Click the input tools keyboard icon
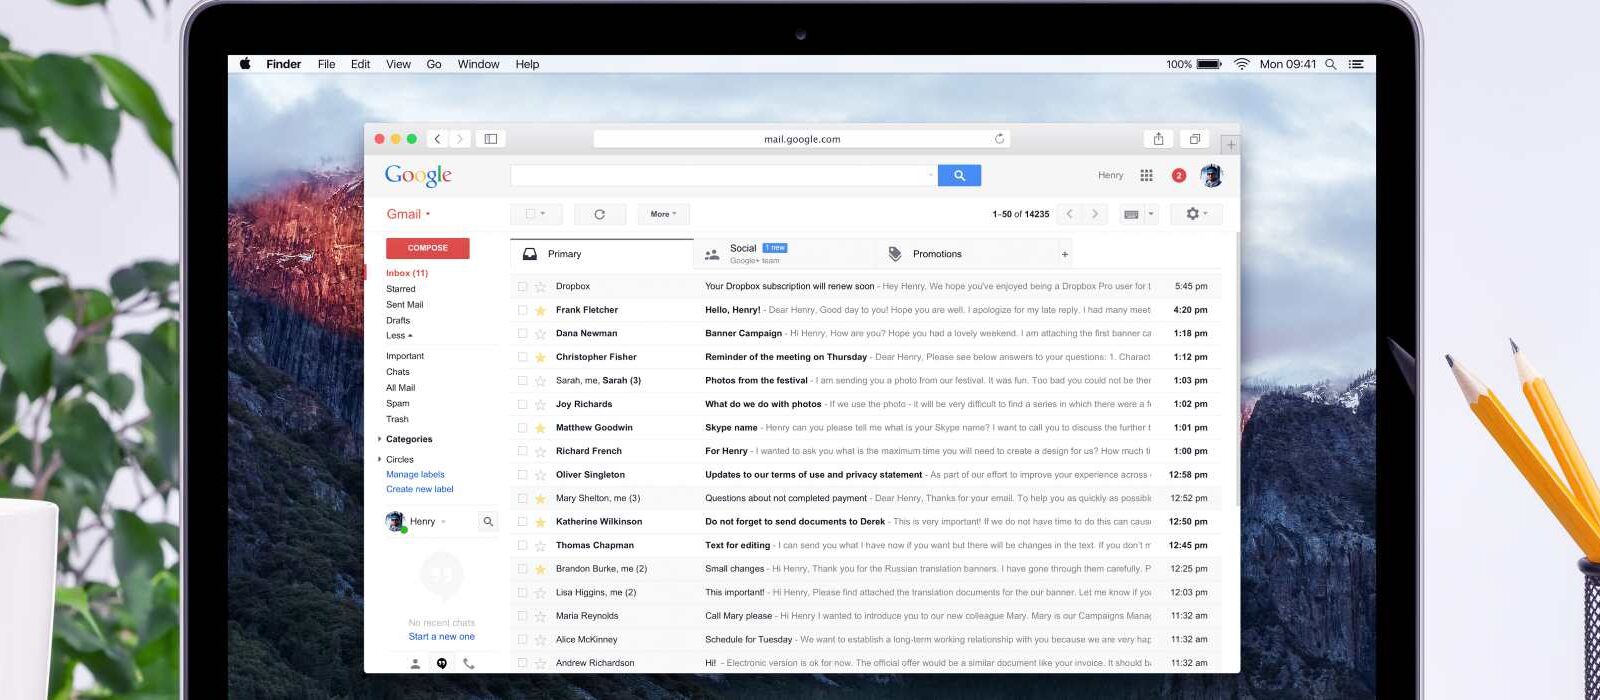This screenshot has width=1600, height=700. click(x=1131, y=214)
